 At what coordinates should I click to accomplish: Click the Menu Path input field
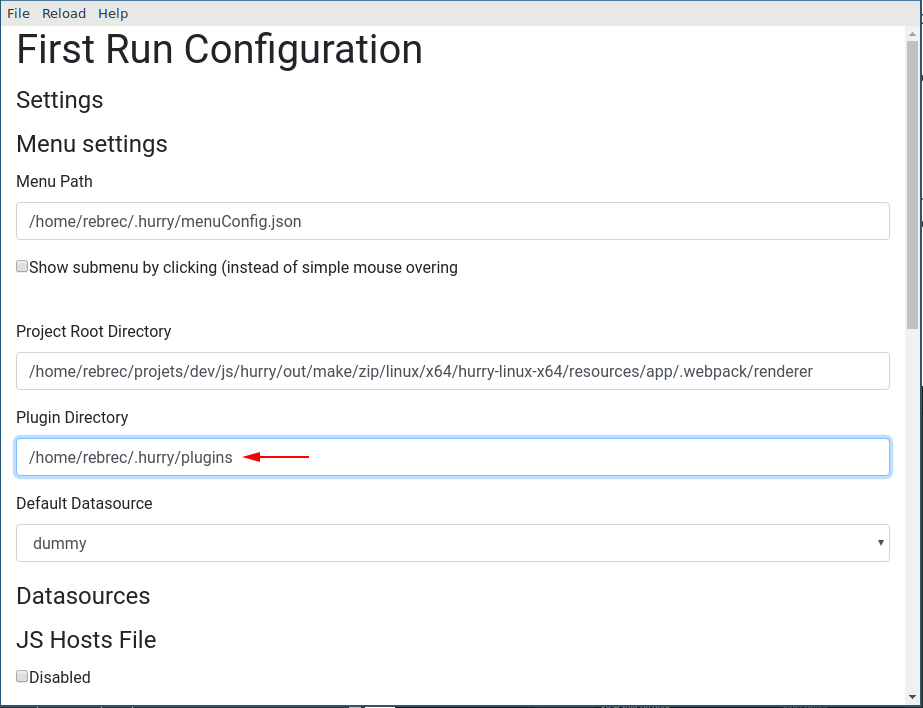(x=452, y=221)
